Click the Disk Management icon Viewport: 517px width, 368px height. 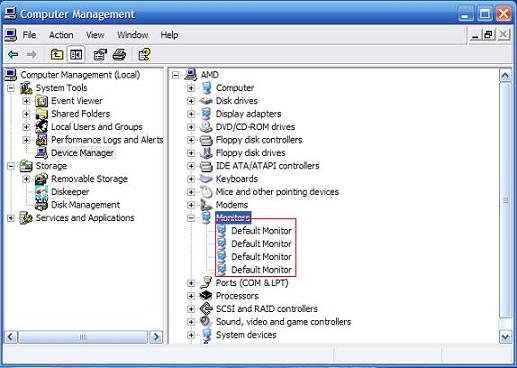pyautogui.click(x=42, y=205)
